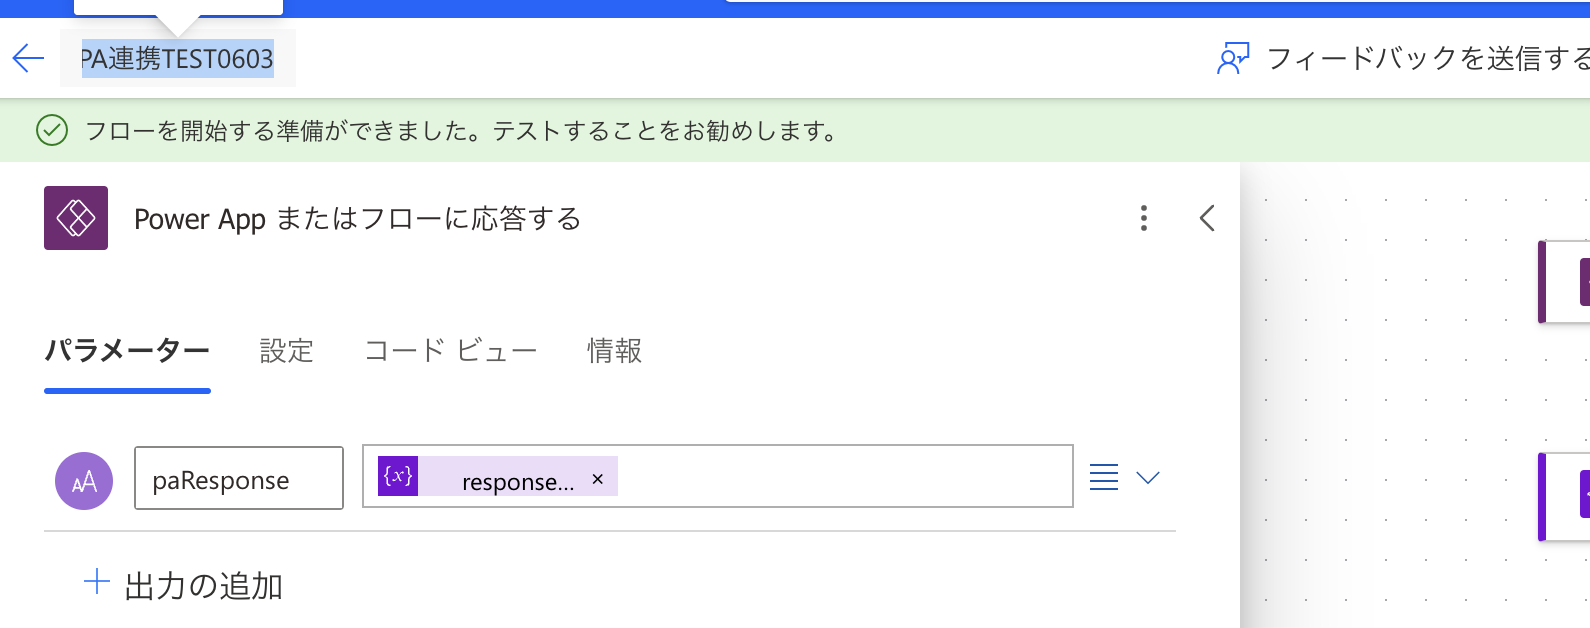Click inside the paResponse name field
The image size is (1590, 628).
pos(238,478)
